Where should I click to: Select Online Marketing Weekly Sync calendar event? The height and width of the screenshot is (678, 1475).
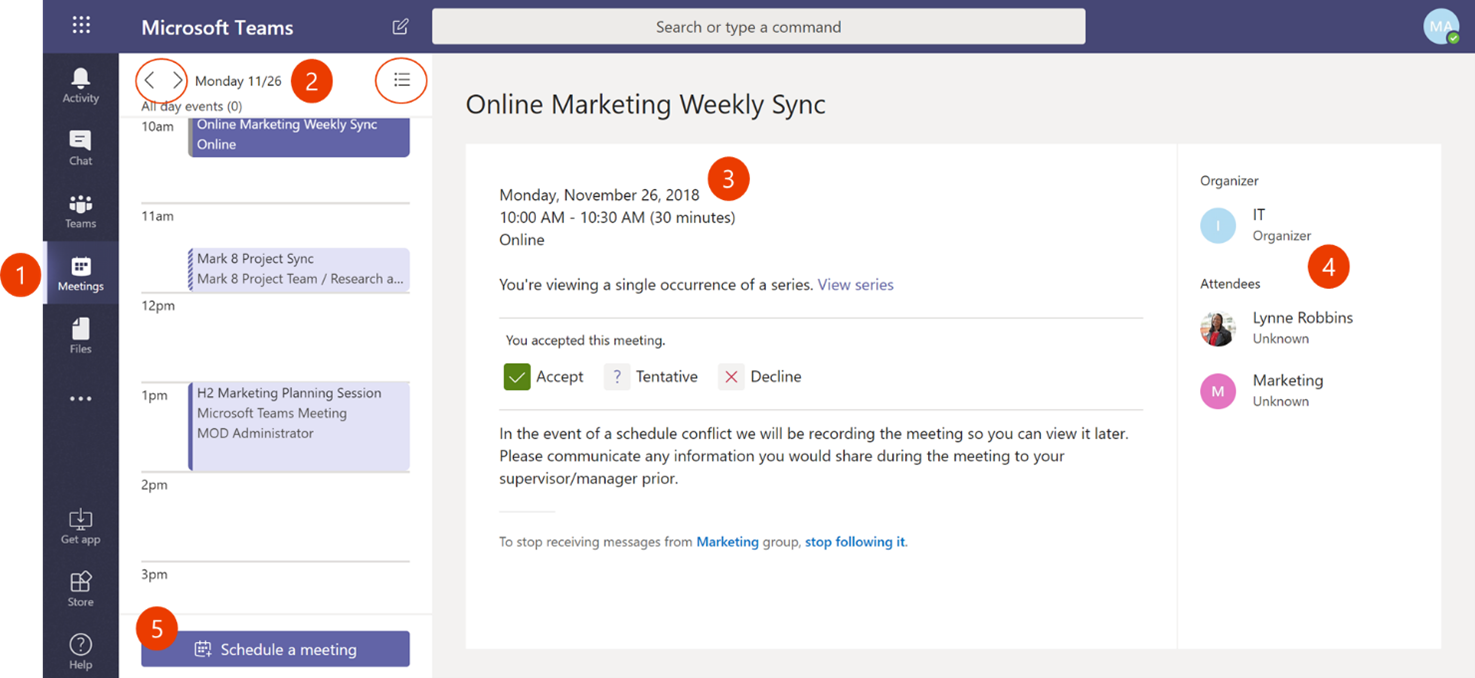299,136
